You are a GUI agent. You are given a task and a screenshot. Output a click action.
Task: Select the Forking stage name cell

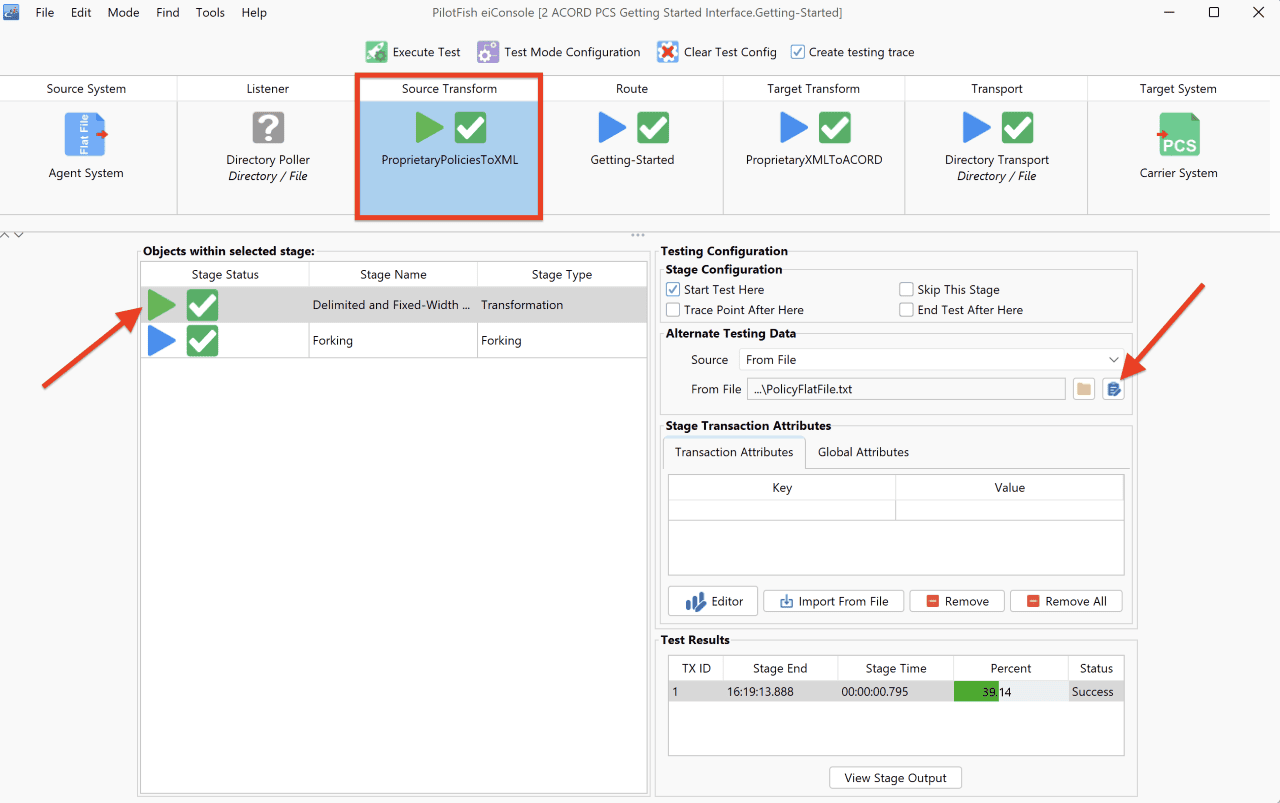[x=393, y=341]
